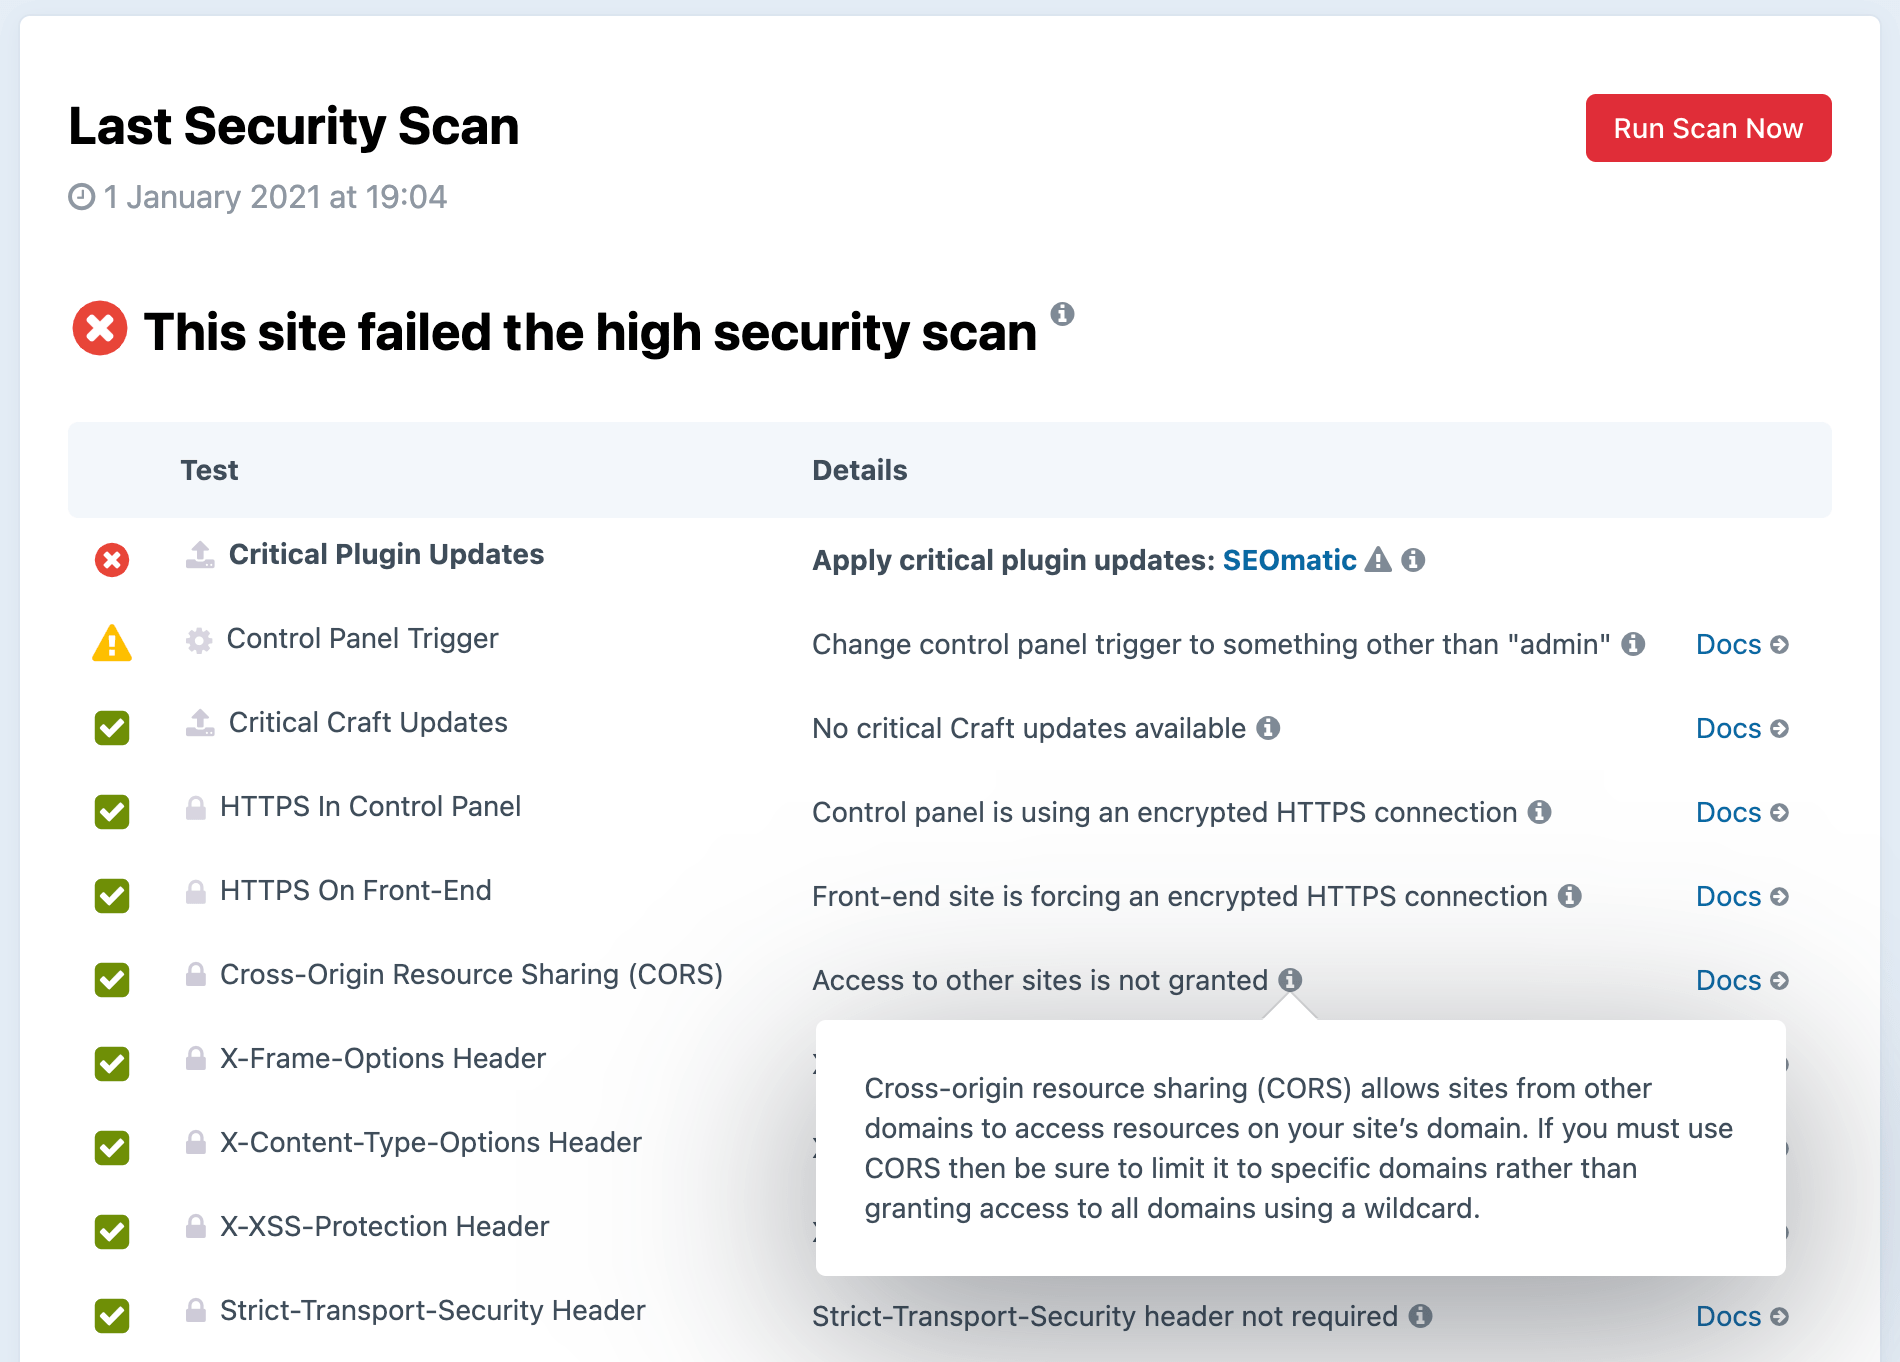Open Docs link for Control Panel Trigger
Image resolution: width=1900 pixels, height=1362 pixels.
pos(1741,644)
